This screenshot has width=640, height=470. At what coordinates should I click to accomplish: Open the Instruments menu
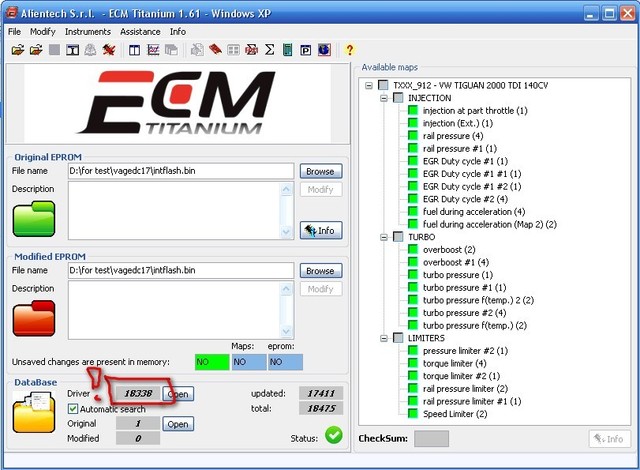[x=88, y=31]
